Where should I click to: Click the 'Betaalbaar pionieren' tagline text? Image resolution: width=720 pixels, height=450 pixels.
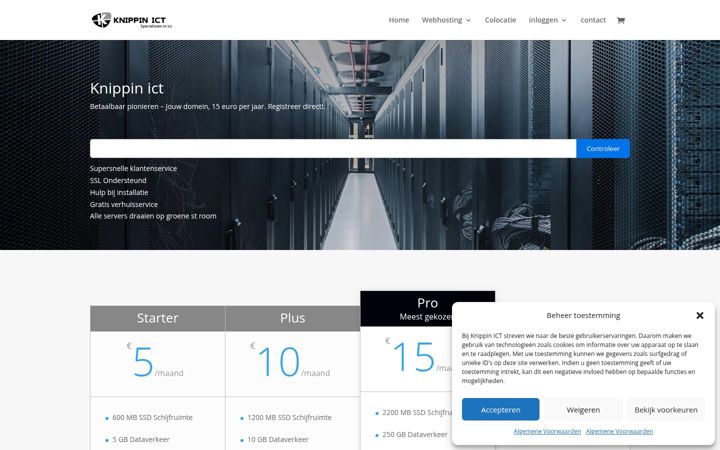[208, 107]
